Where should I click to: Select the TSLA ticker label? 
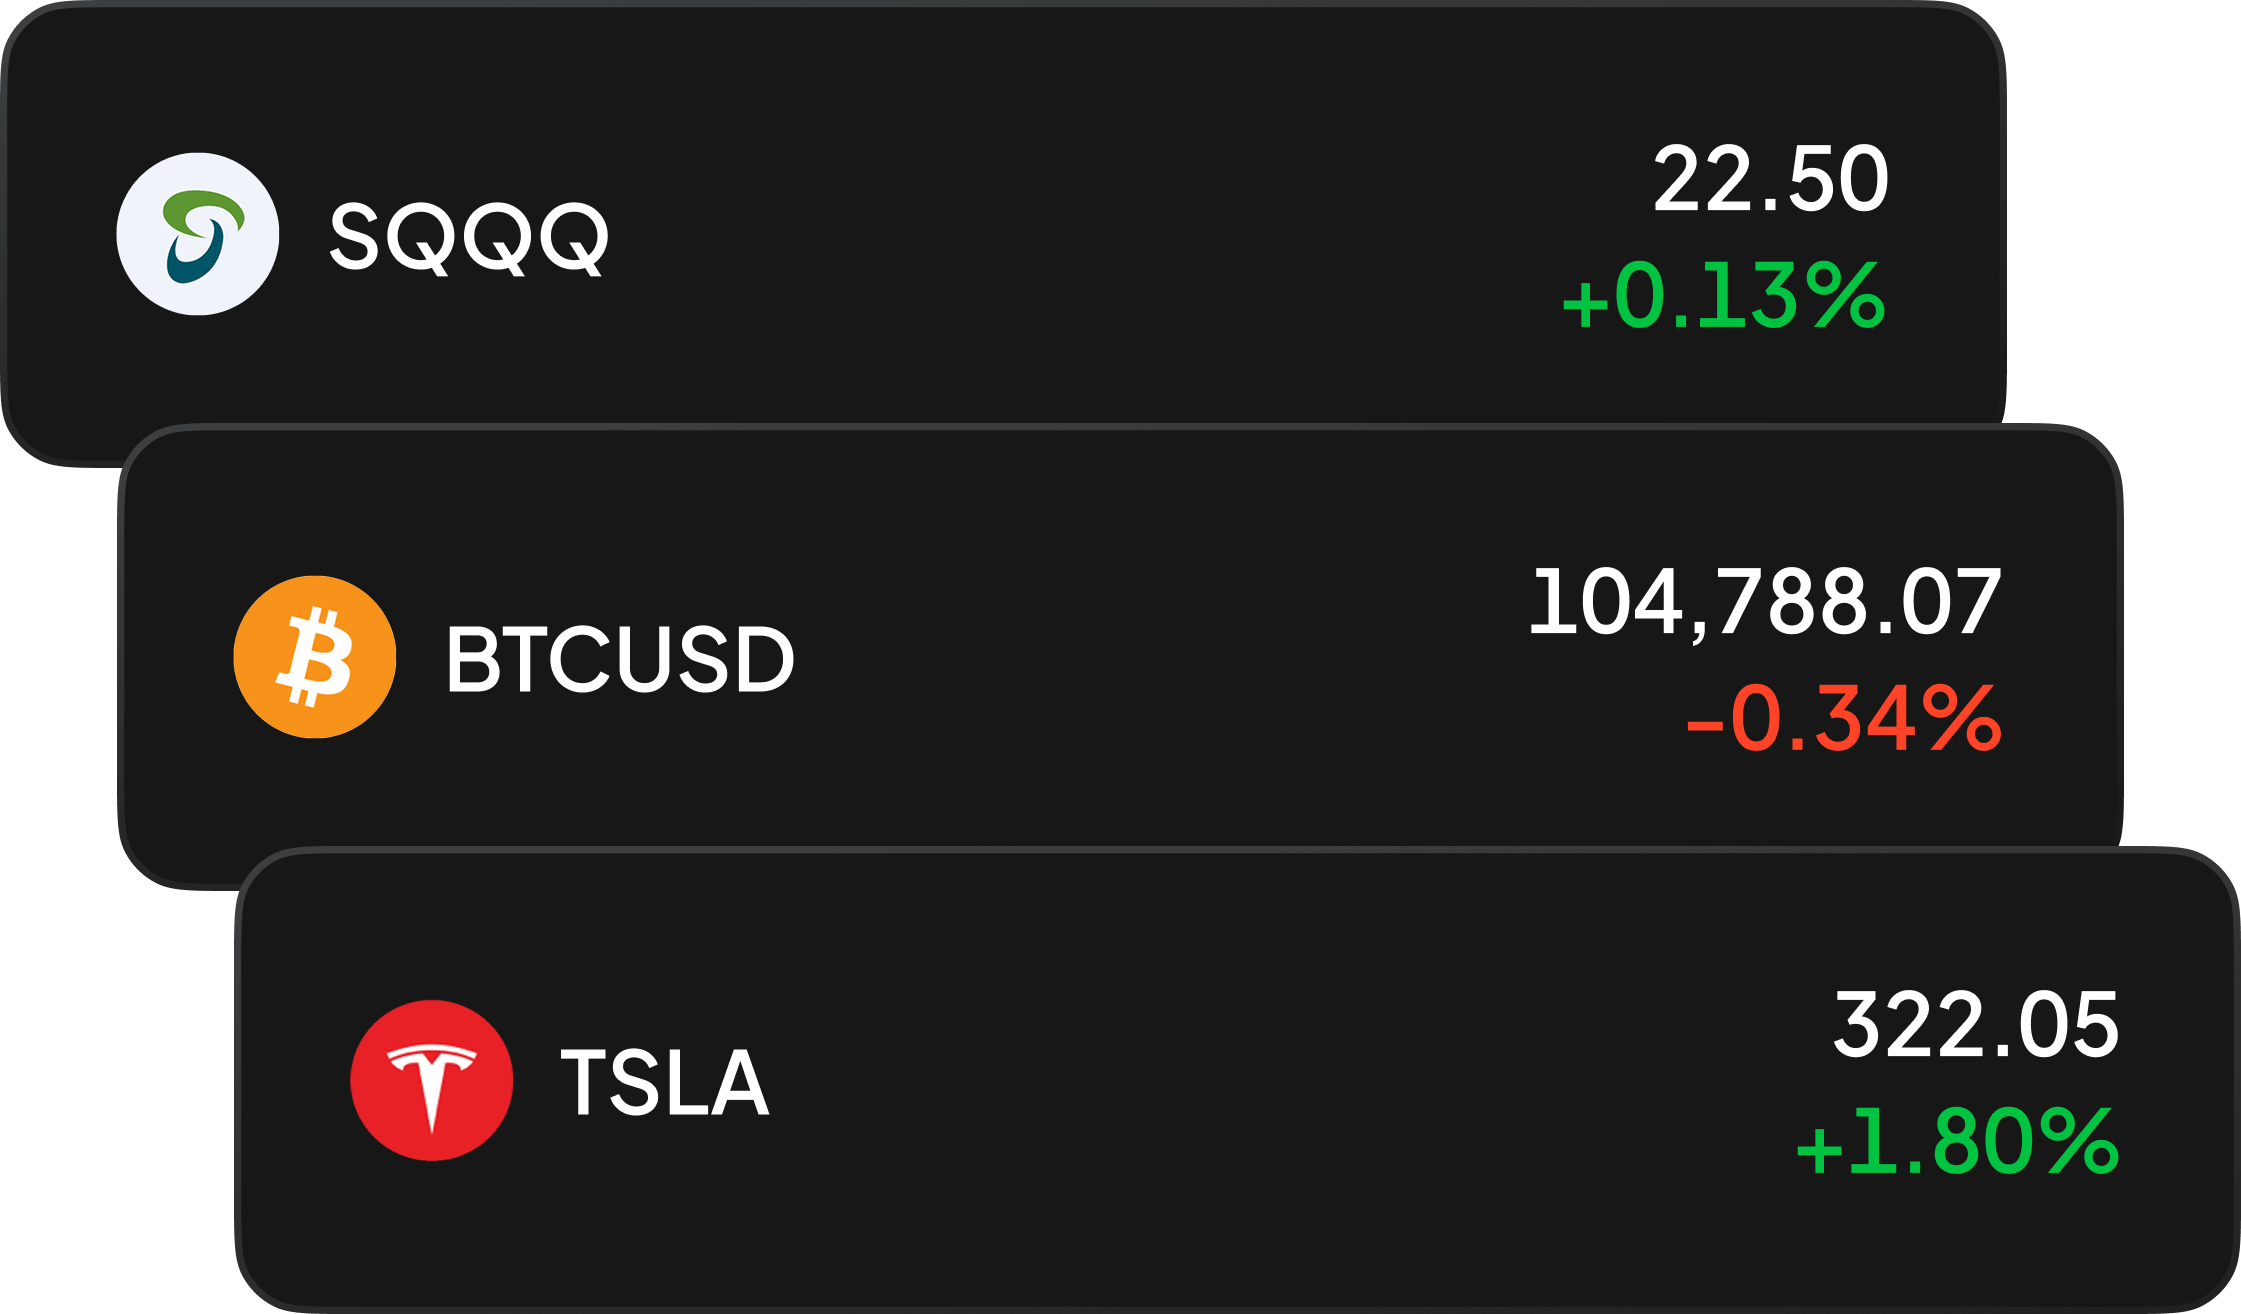[x=665, y=1082]
